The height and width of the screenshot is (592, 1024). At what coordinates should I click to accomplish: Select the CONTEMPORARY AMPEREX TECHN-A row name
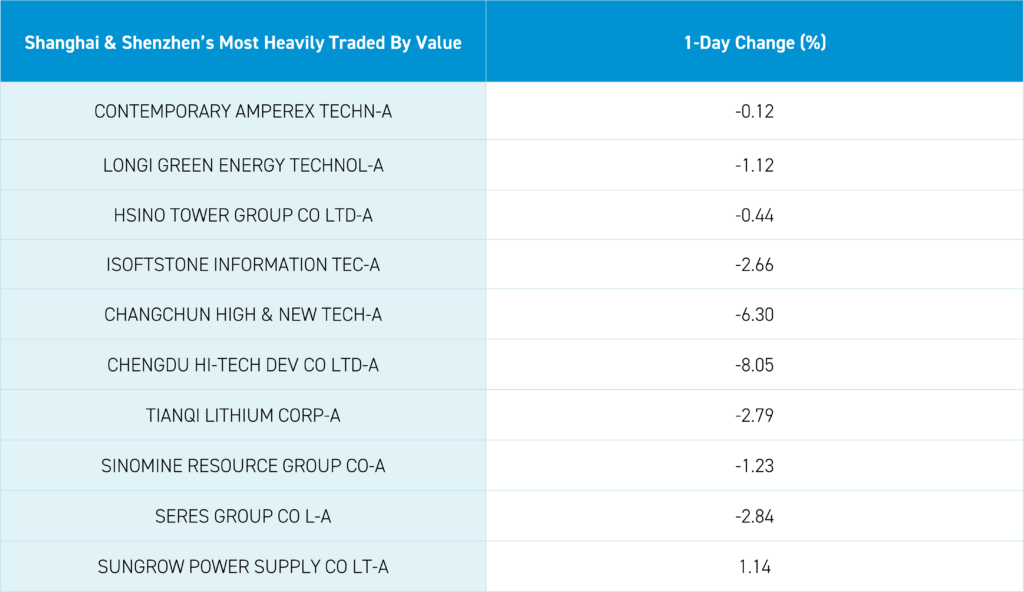click(243, 111)
